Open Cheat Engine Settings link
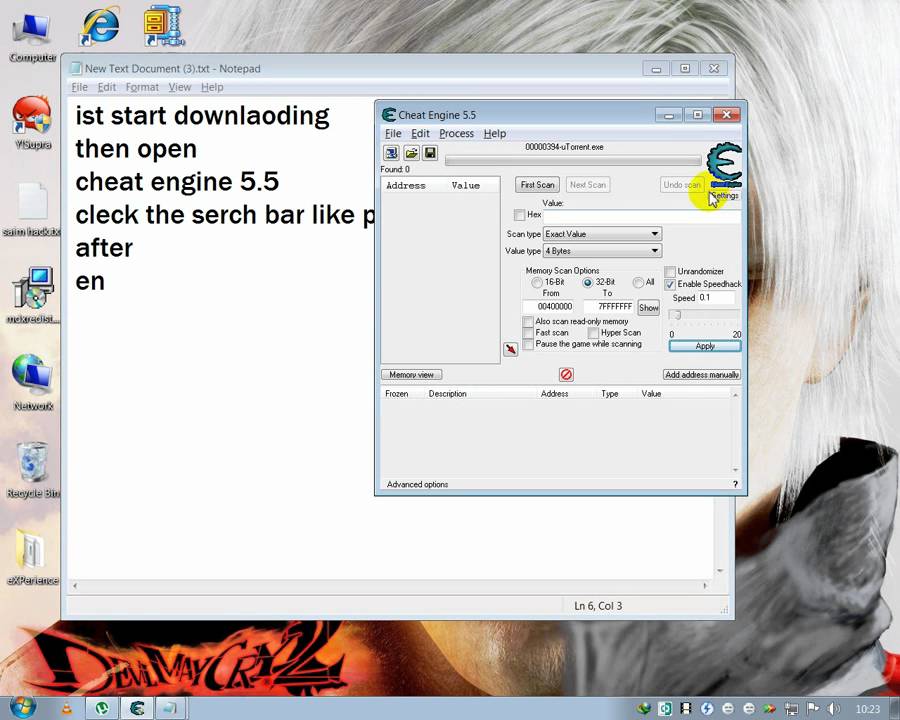The height and width of the screenshot is (720, 900). pyautogui.click(x=725, y=195)
